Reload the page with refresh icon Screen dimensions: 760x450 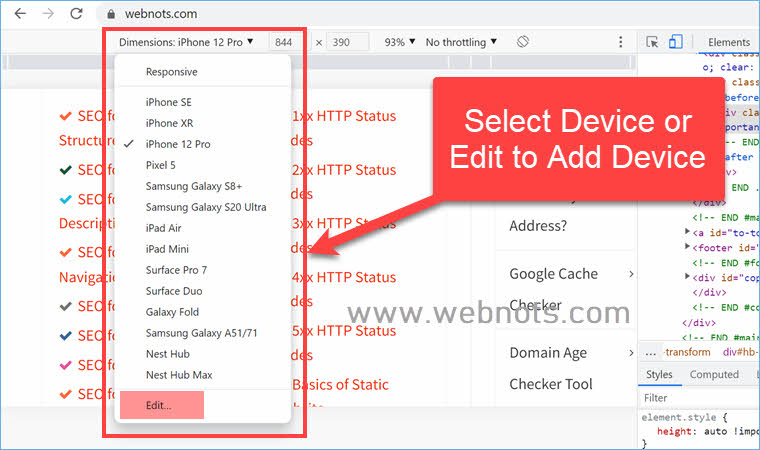tap(76, 14)
